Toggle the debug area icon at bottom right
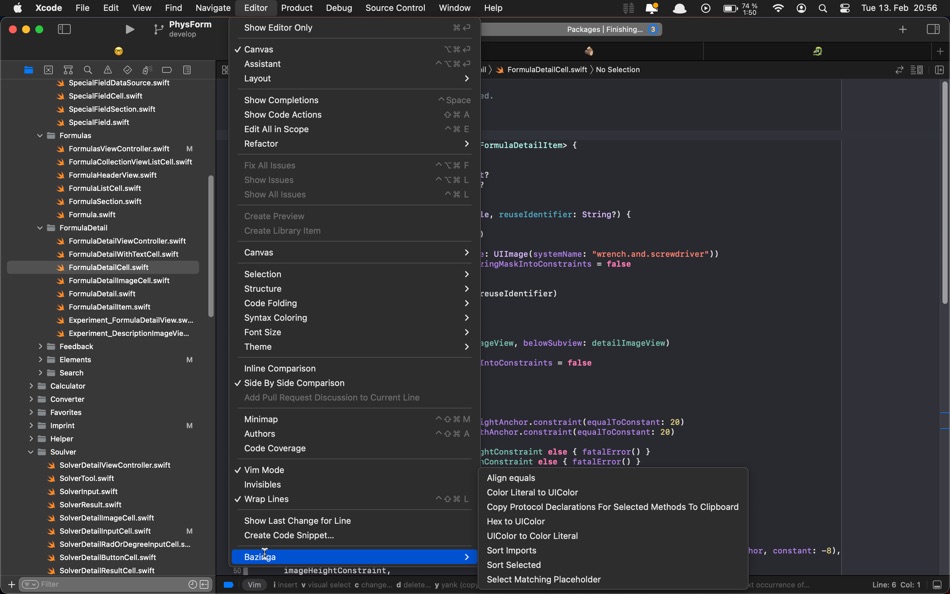This screenshot has width=950, height=594. [937, 585]
